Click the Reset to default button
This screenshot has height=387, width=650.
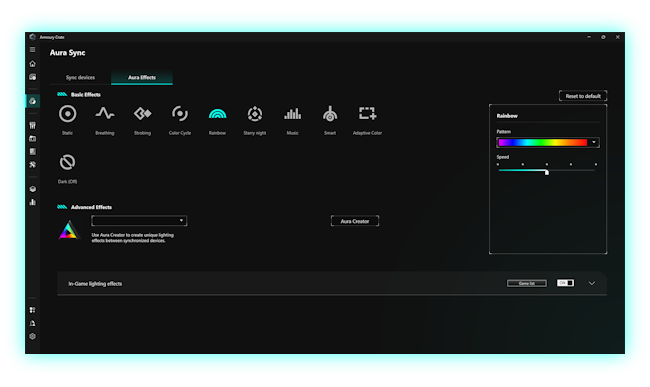click(583, 96)
